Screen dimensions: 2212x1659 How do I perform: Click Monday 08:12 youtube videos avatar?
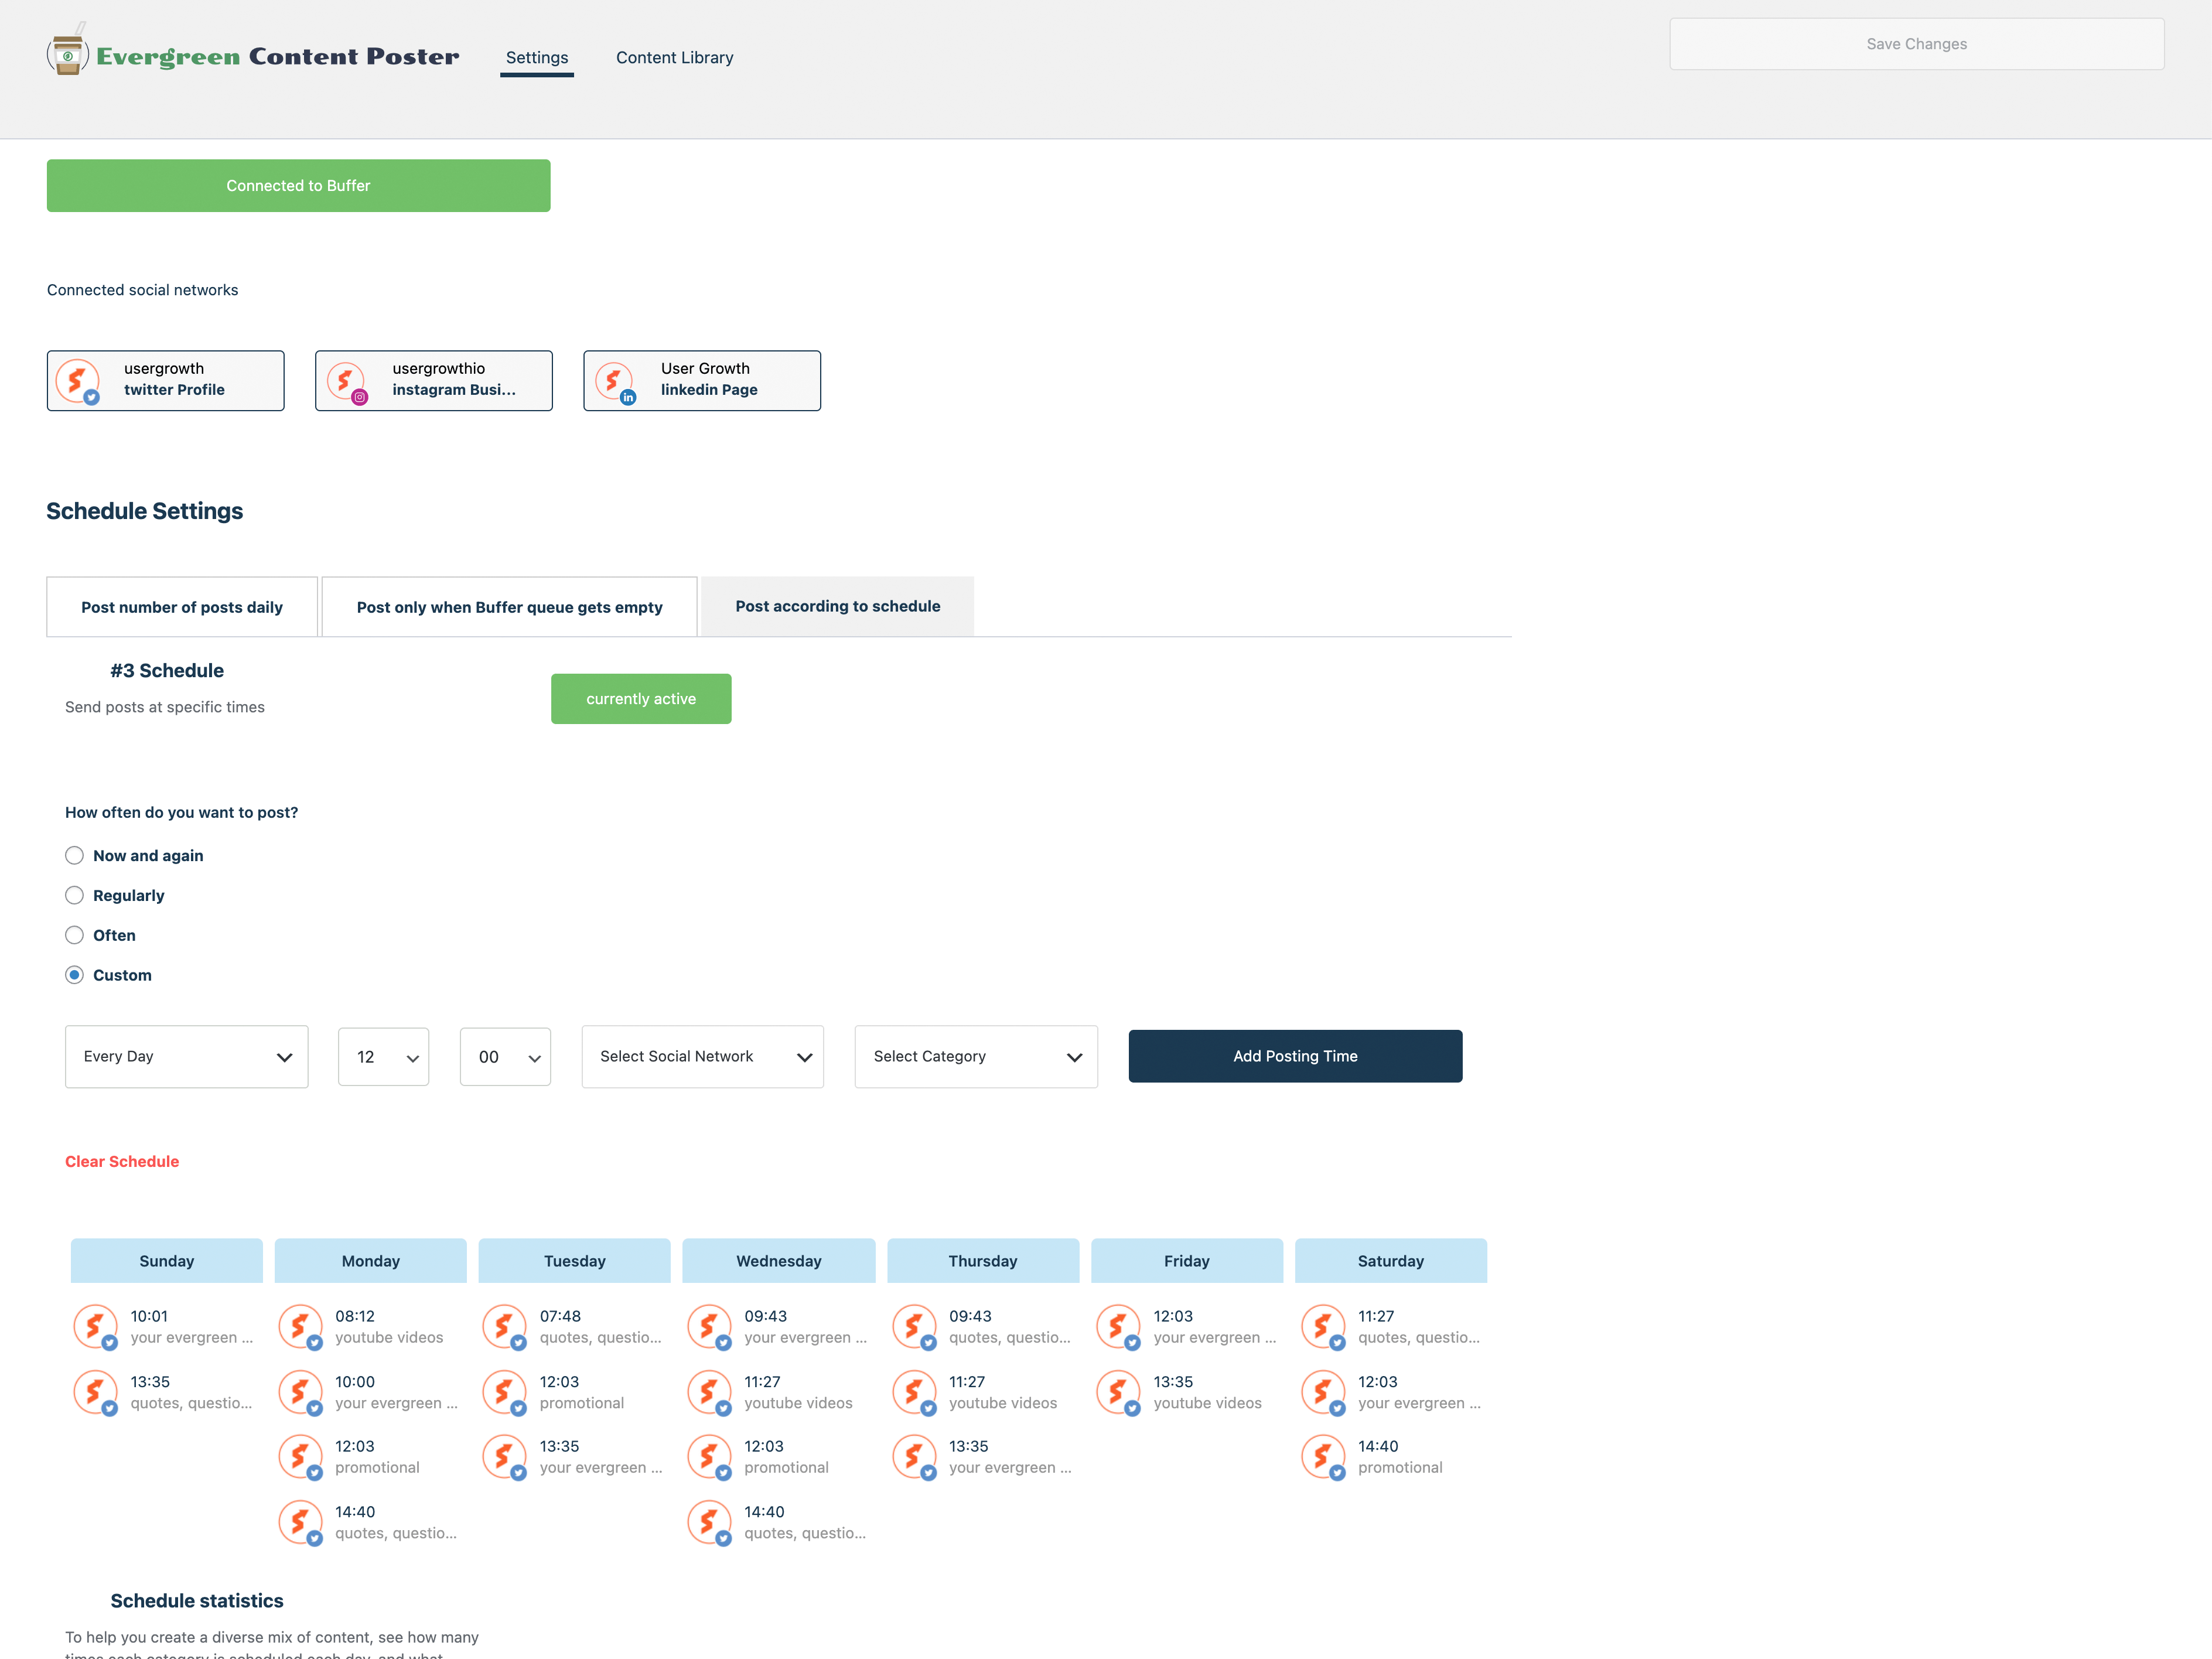[x=300, y=1326]
